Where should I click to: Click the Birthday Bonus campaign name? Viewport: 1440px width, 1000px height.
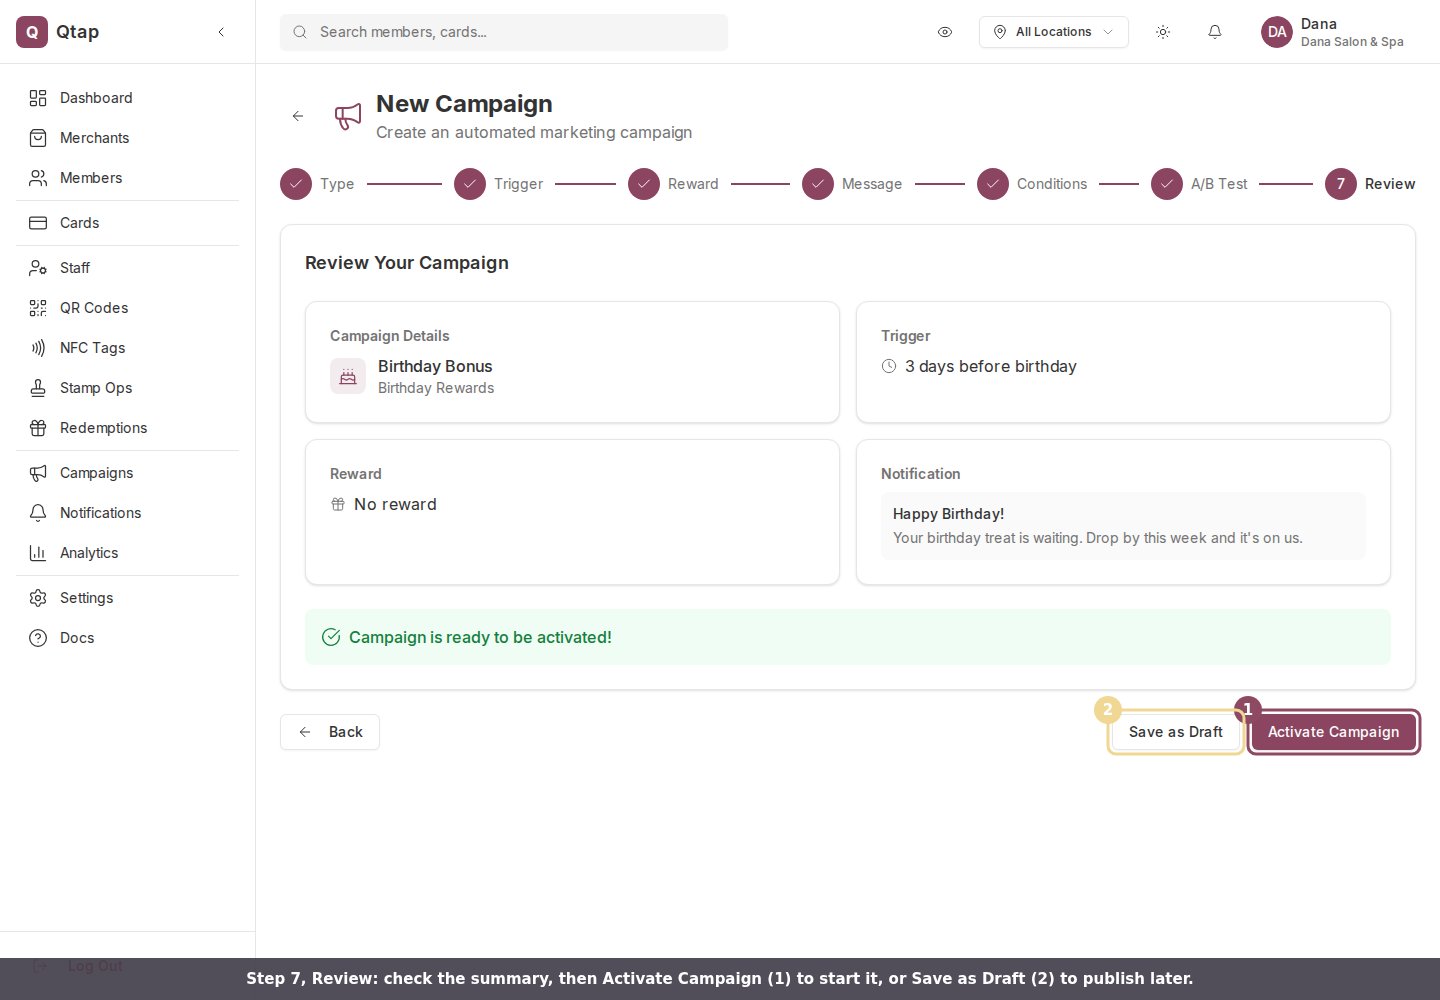point(435,366)
